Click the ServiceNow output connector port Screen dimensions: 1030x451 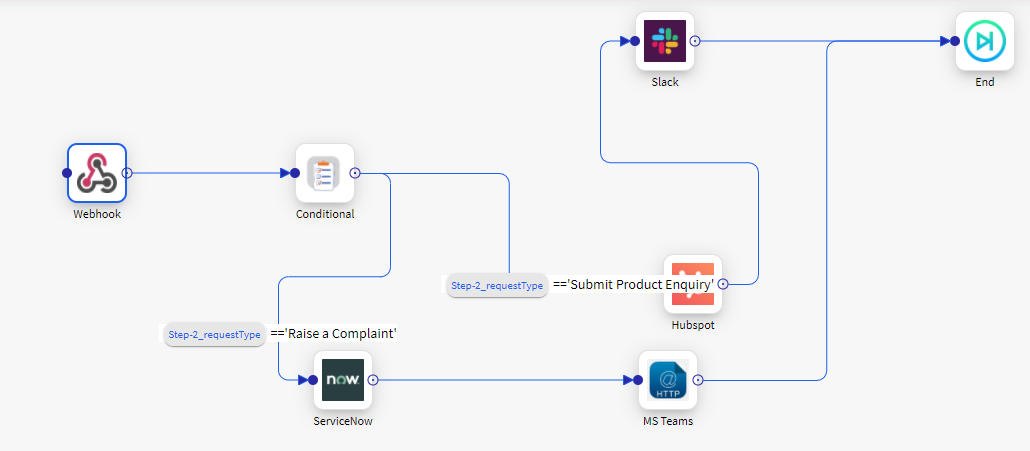pos(373,379)
